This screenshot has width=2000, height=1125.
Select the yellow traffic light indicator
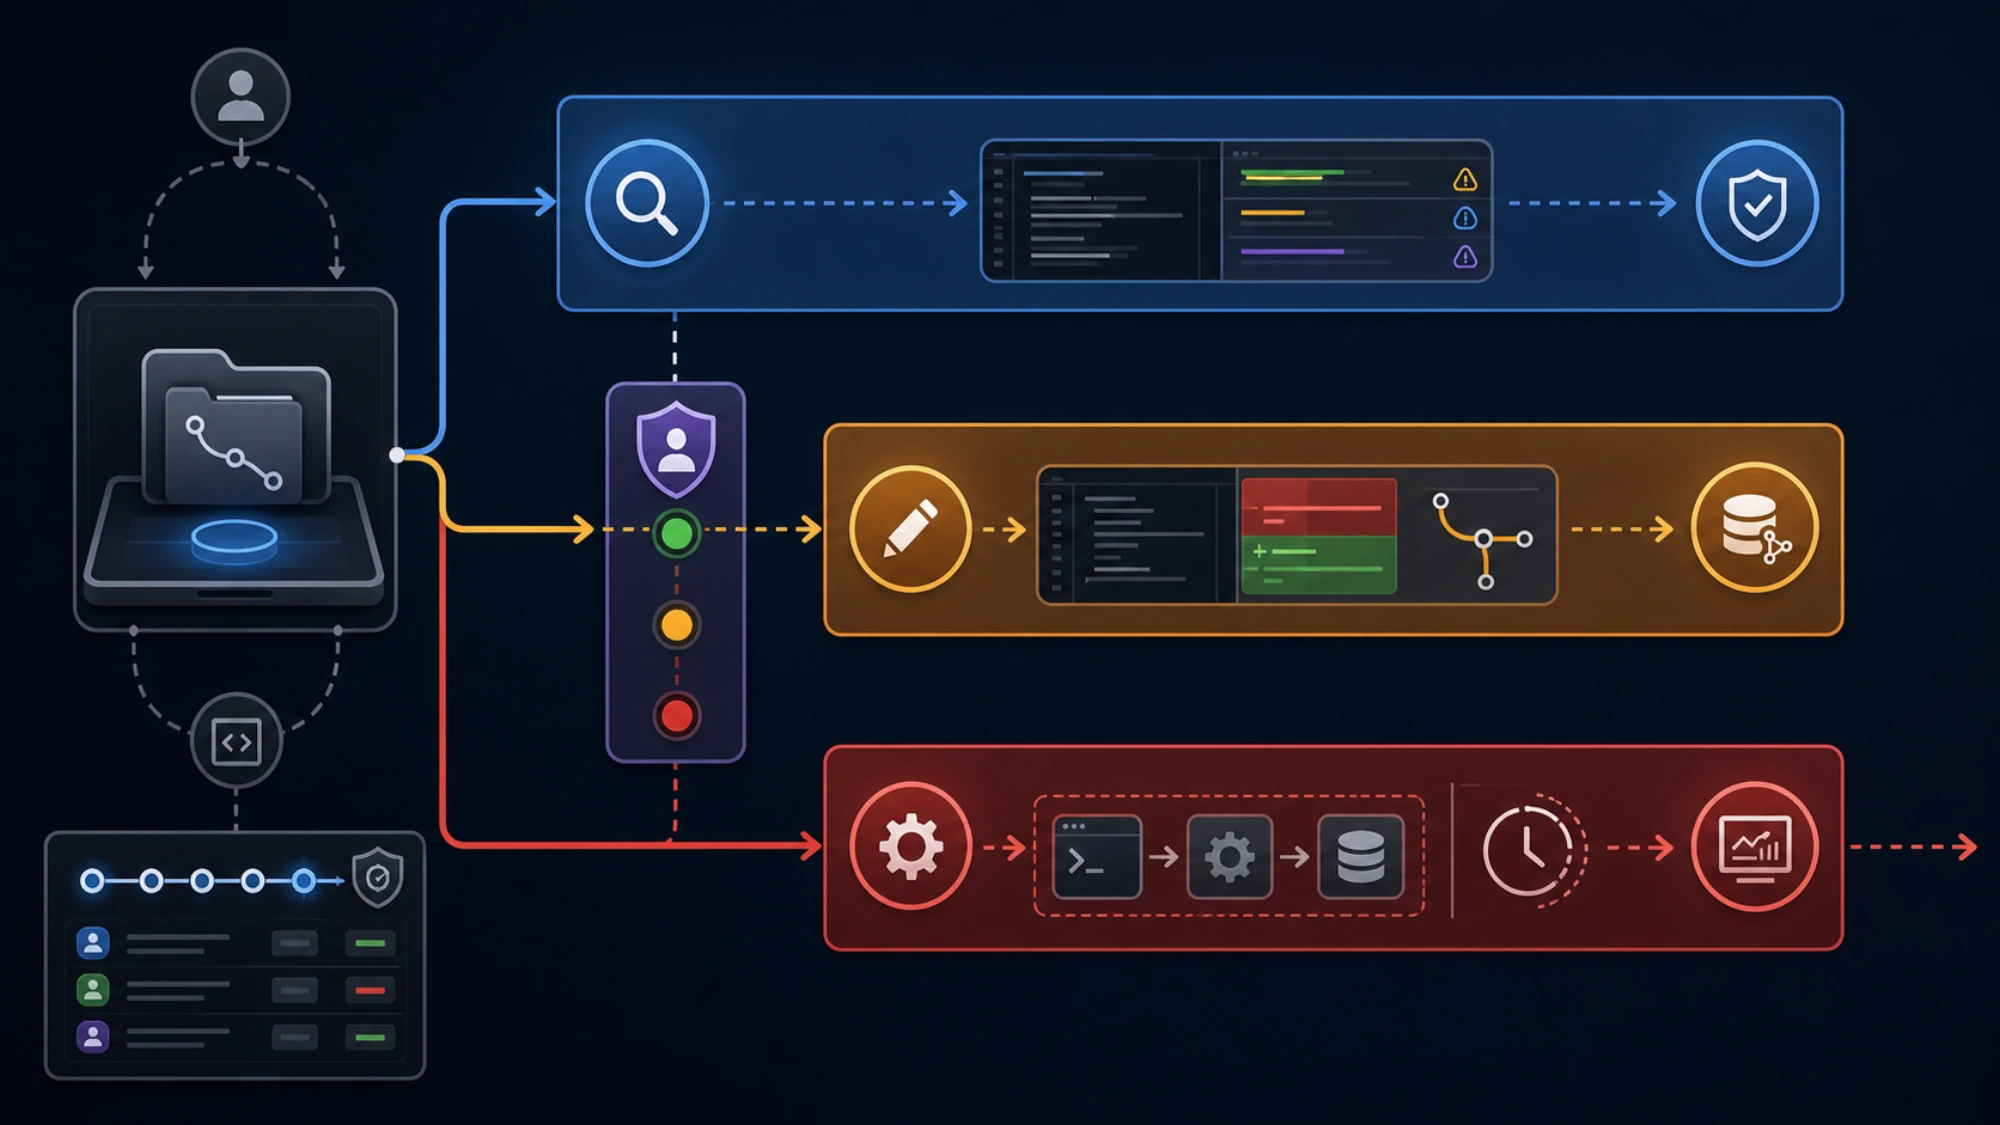pyautogui.click(x=676, y=625)
